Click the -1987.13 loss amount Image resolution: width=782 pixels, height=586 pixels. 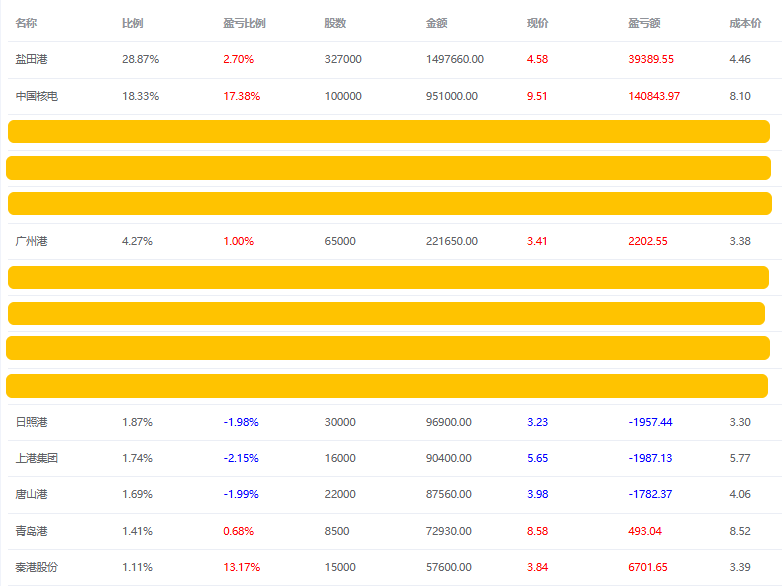(x=650, y=458)
